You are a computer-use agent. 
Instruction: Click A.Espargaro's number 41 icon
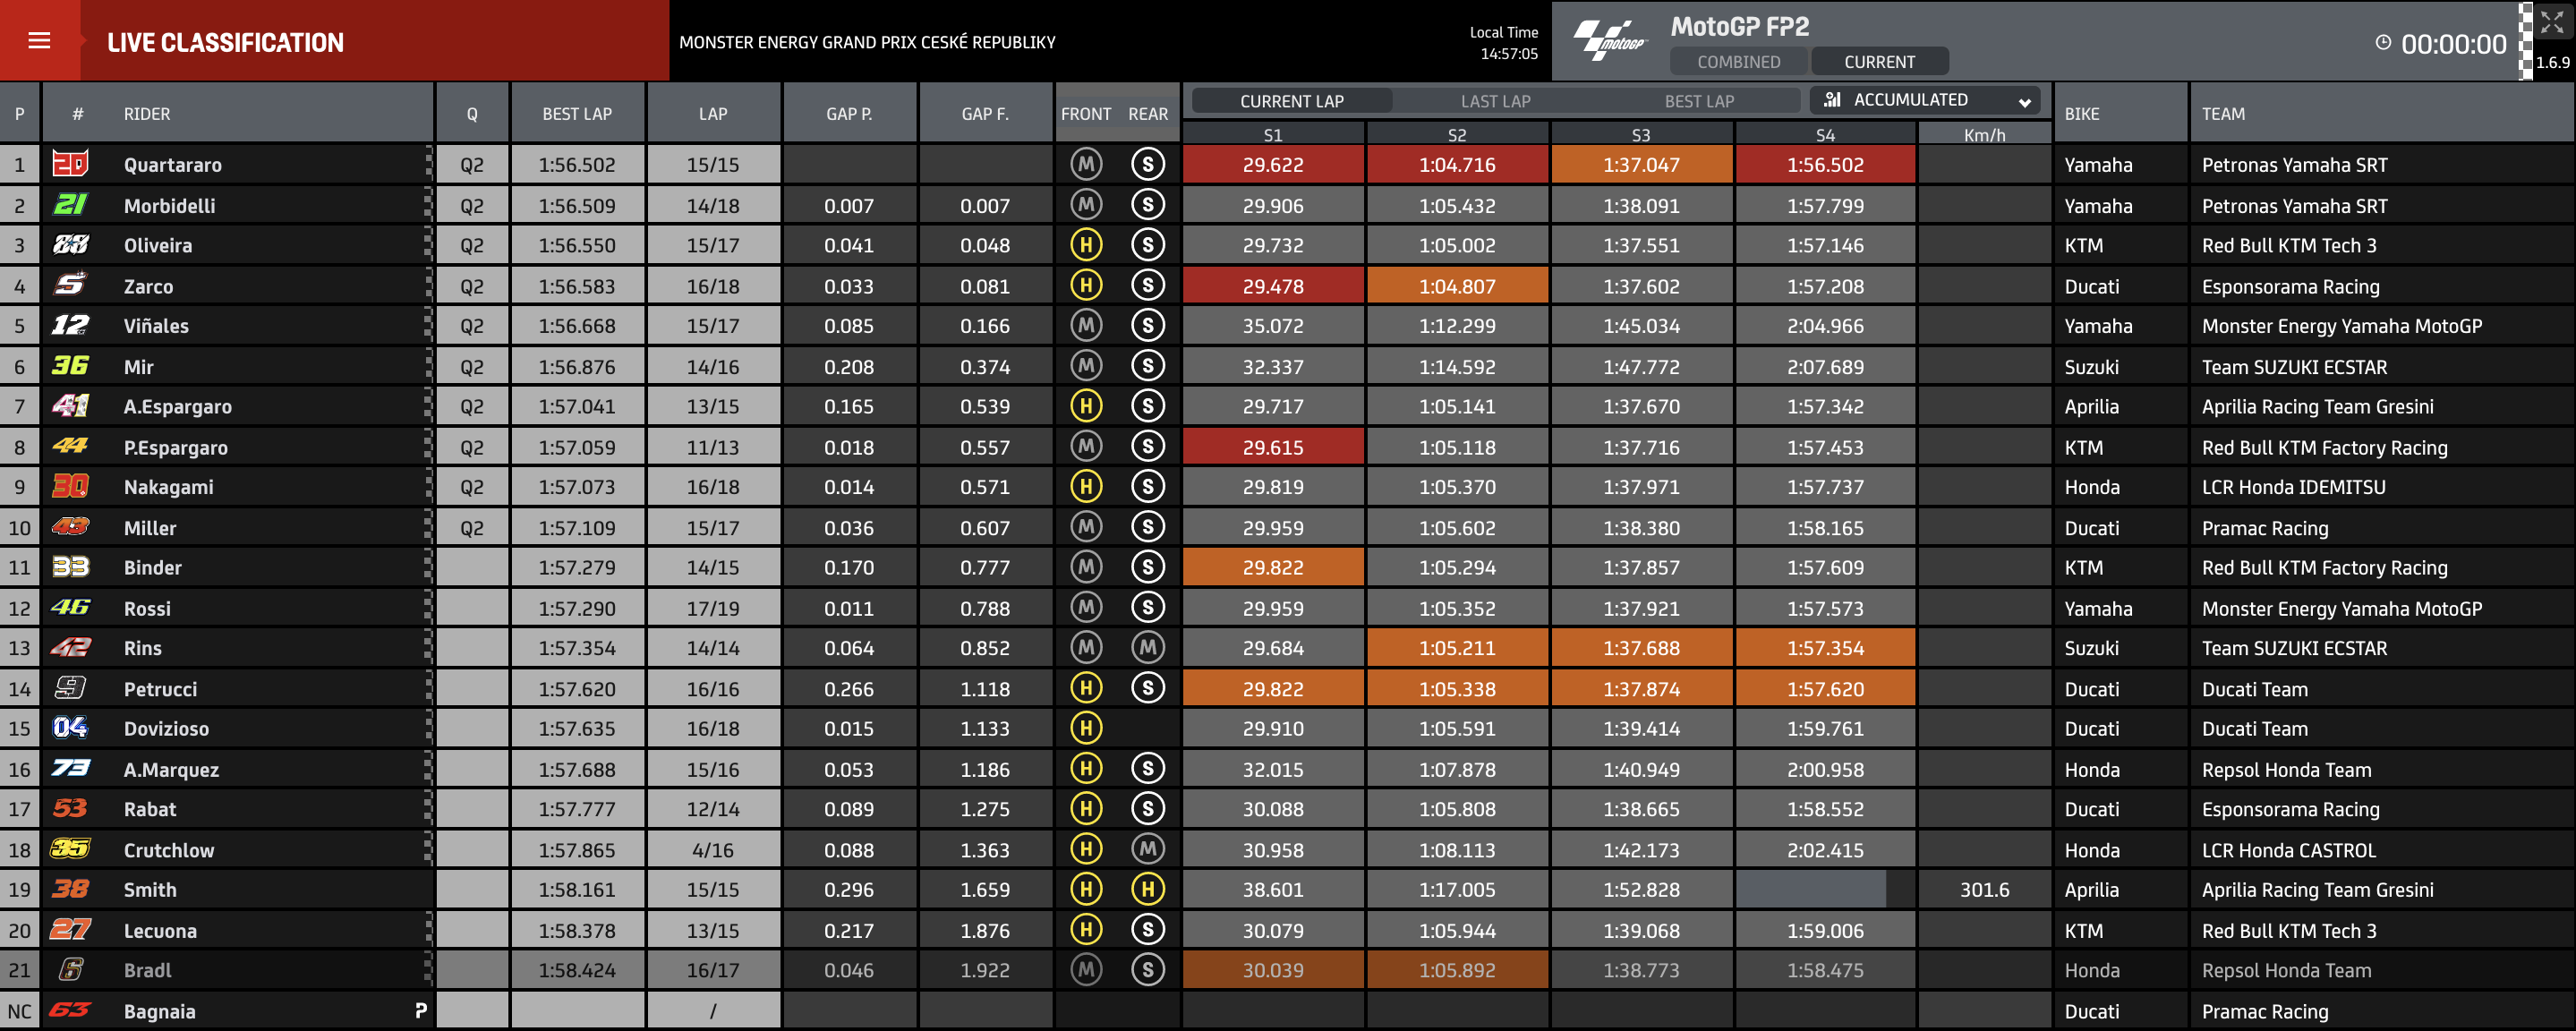click(x=70, y=406)
